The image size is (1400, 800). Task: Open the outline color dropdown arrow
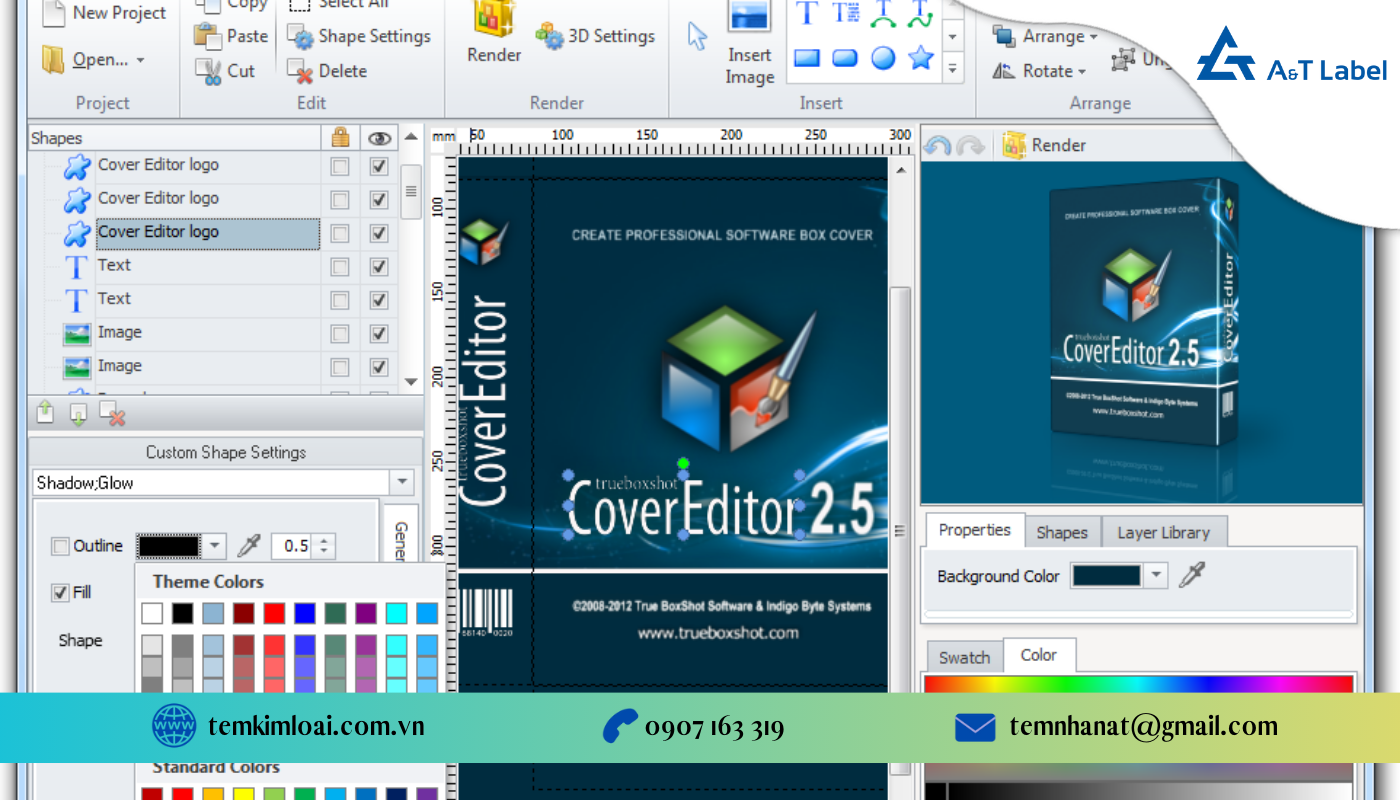pyautogui.click(x=214, y=546)
